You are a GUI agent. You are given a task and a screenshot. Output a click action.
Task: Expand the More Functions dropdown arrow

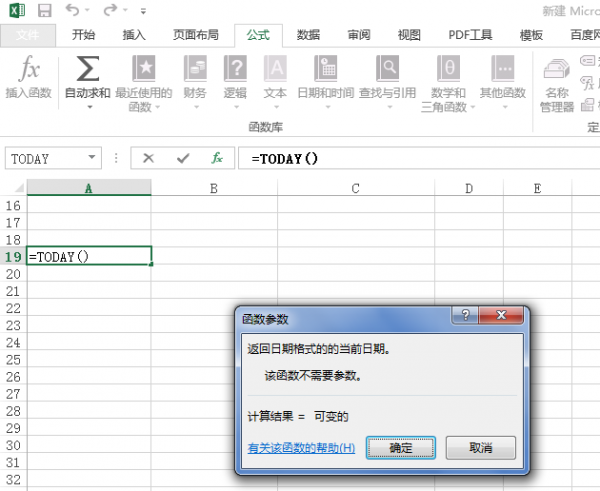coord(505,108)
